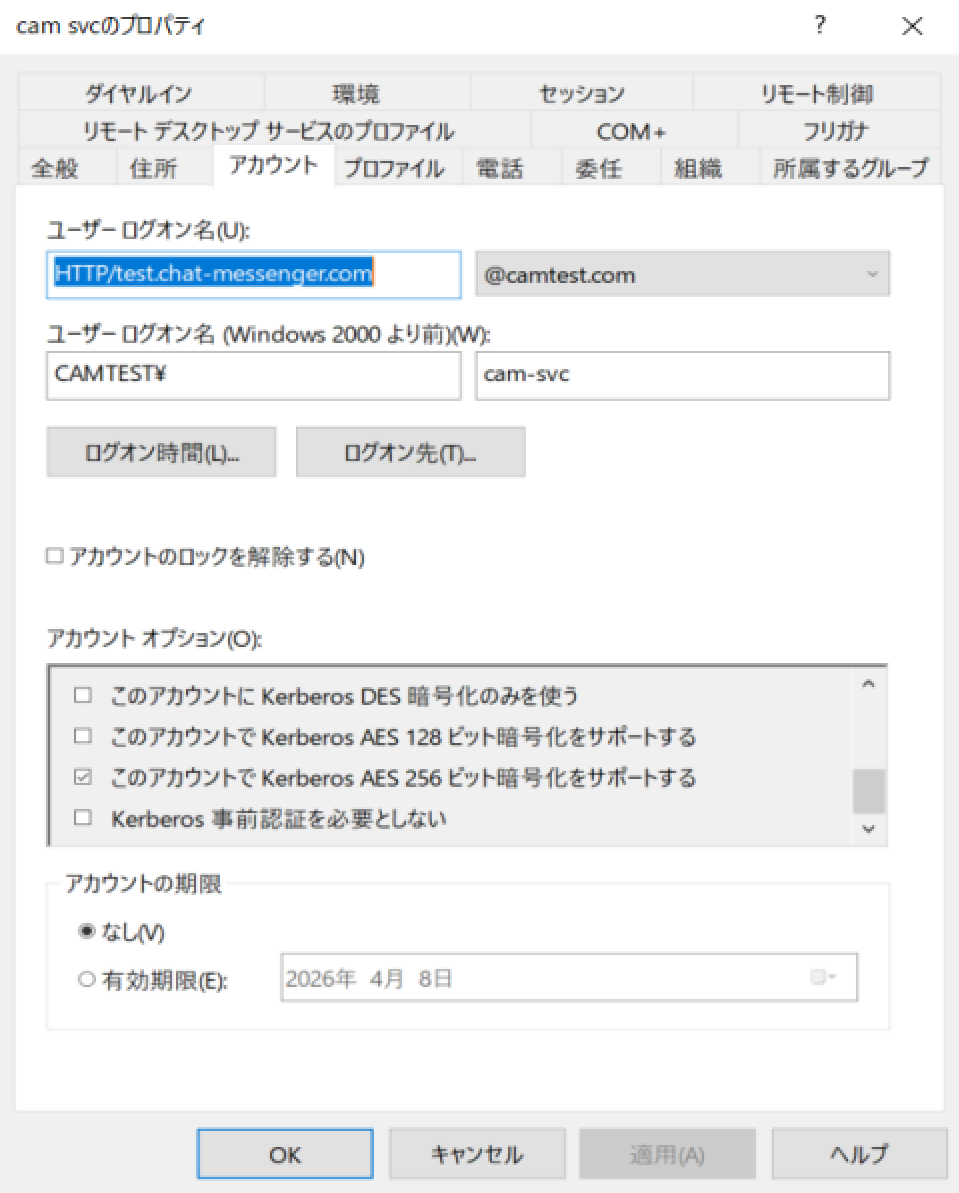The height and width of the screenshot is (1193, 959).
Task: Toggle Kerberos pre-authentication not required checkbox
Action: [83, 818]
